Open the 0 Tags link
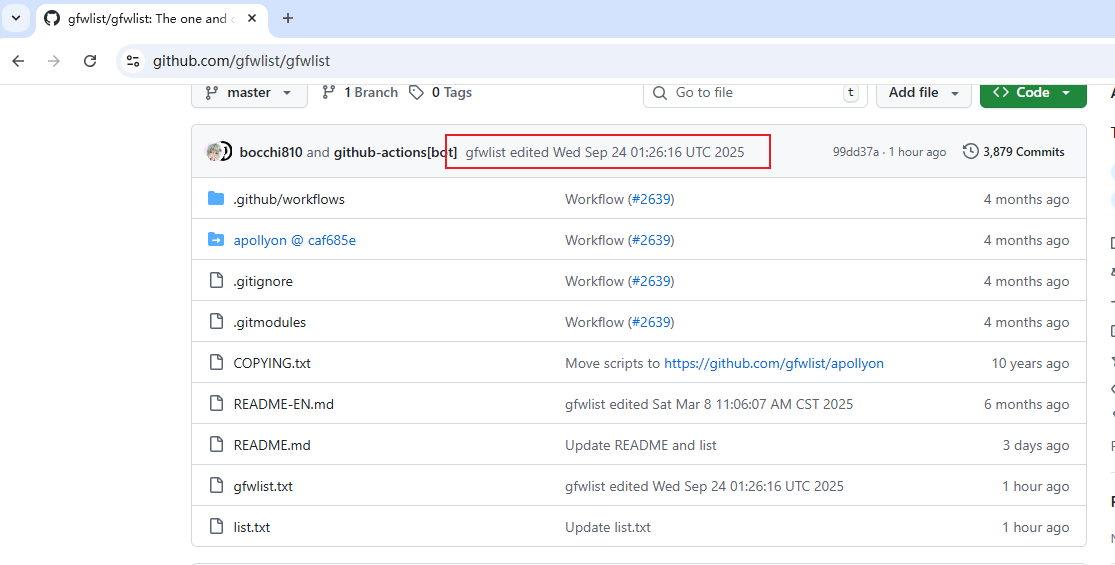This screenshot has height=565, width=1115. tap(441, 92)
